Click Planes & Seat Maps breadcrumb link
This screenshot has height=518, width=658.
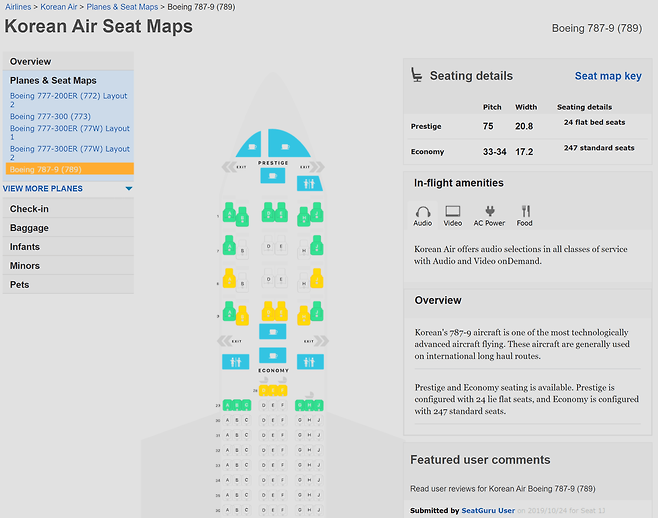[122, 7]
